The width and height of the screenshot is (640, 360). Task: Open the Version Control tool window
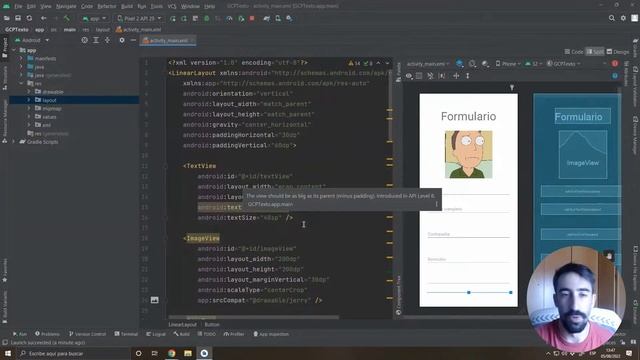tap(87, 334)
